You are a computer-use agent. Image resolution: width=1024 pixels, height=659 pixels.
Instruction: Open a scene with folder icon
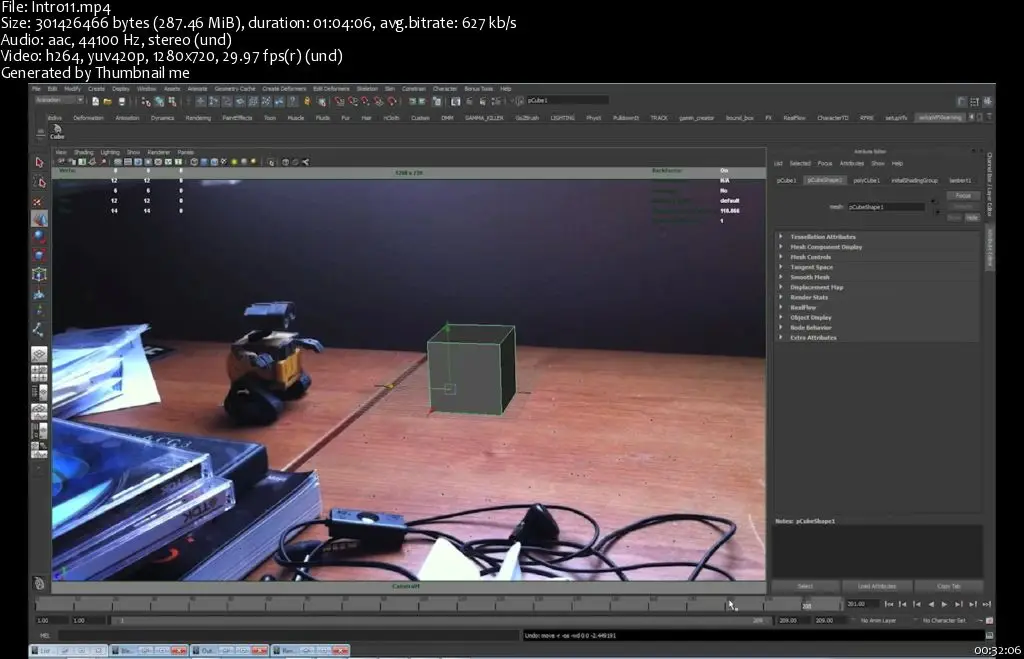108,101
